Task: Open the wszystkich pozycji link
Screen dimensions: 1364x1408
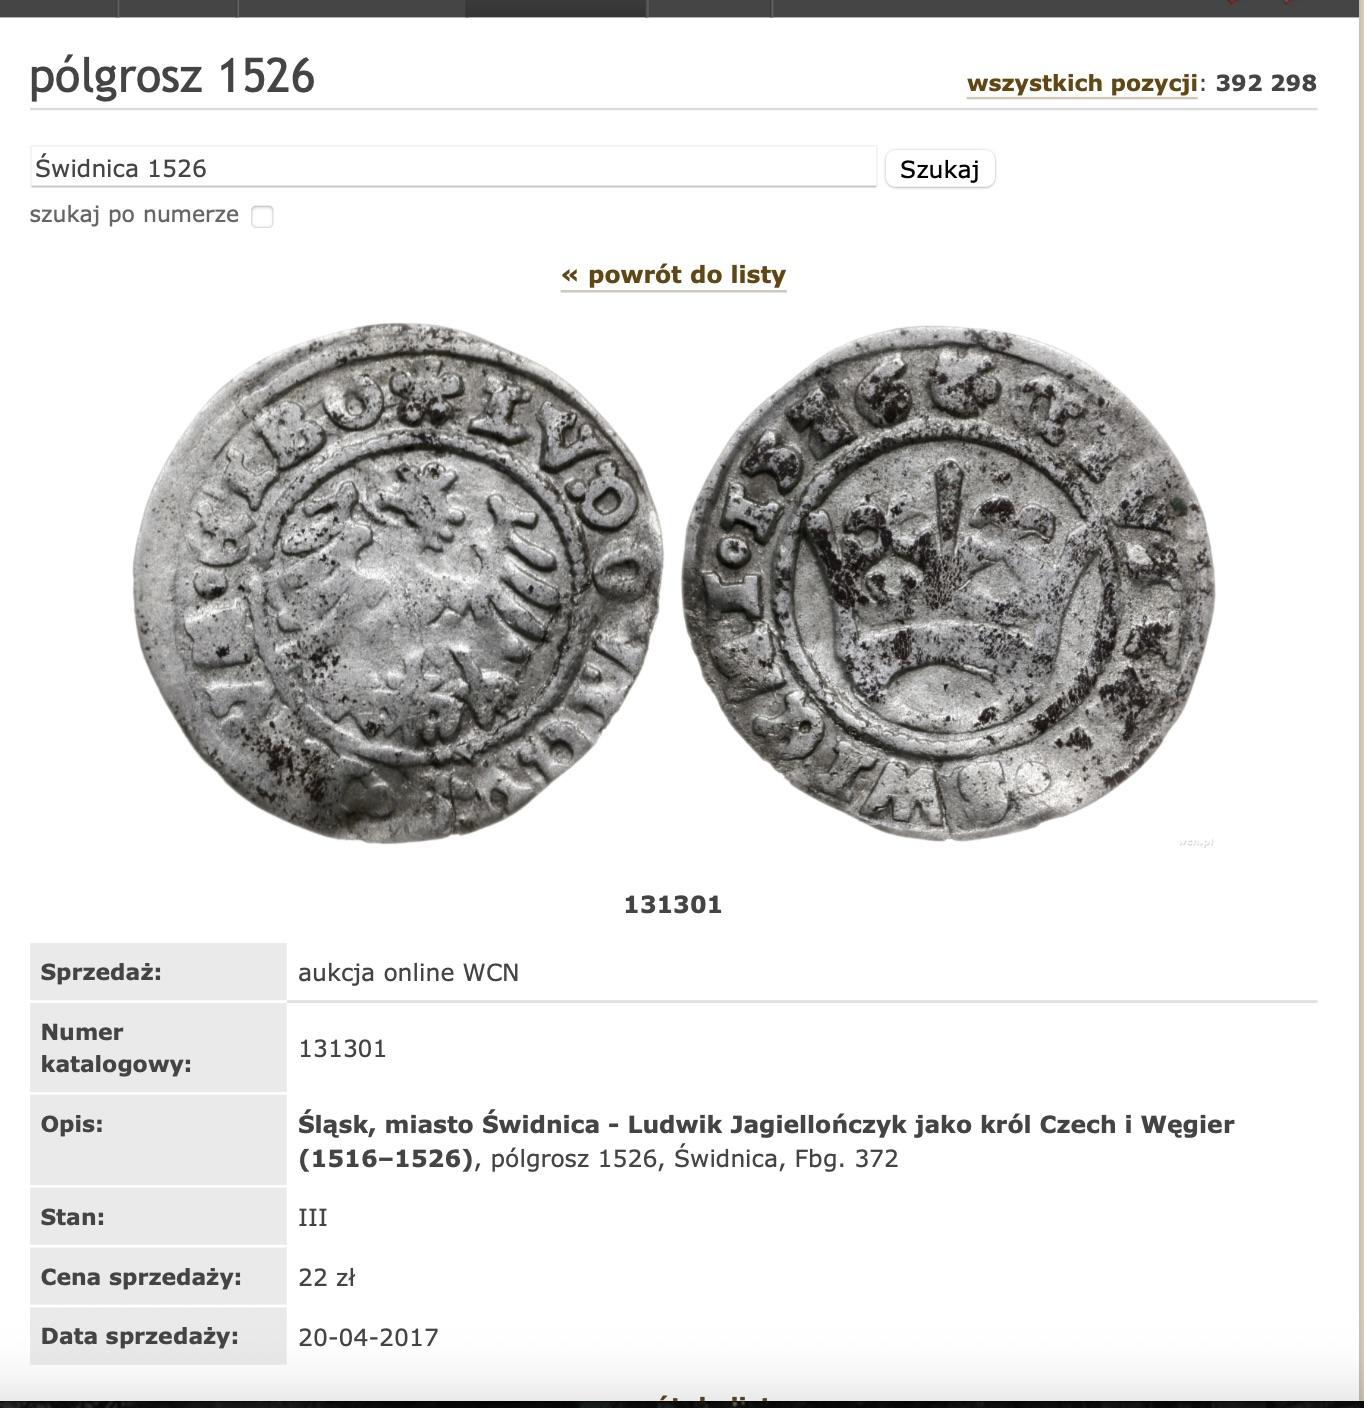Action: tap(1082, 83)
